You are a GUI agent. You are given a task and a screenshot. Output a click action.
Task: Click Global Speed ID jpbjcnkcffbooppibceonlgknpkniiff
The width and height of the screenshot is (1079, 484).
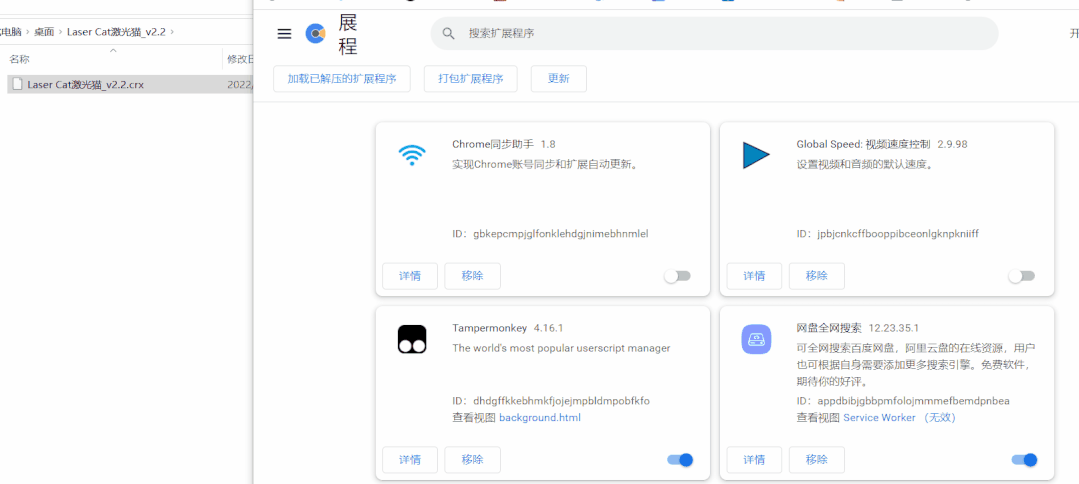pyautogui.click(x=888, y=234)
